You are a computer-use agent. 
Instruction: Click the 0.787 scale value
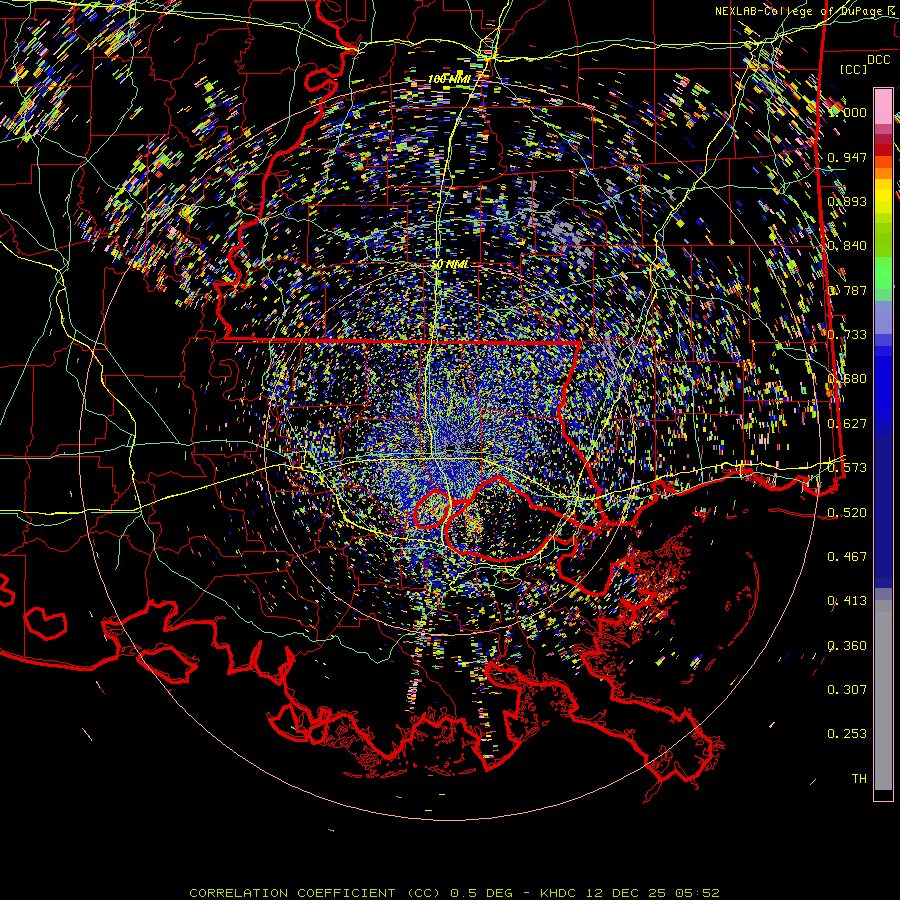tap(847, 290)
